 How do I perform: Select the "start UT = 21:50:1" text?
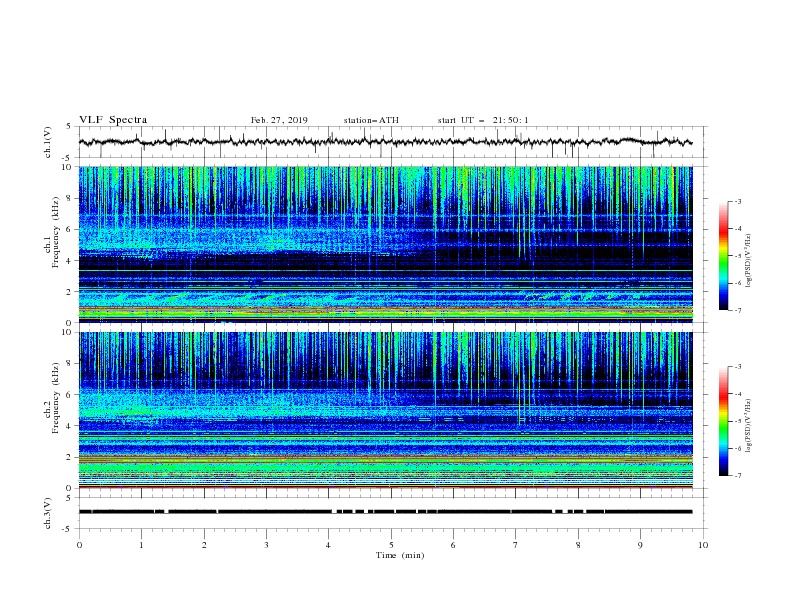(x=483, y=120)
